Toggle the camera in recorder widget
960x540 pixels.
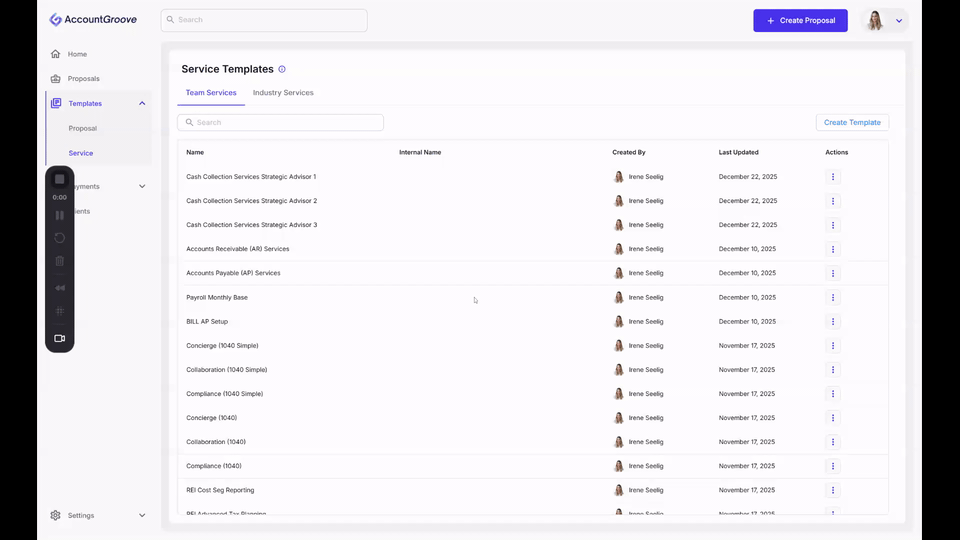click(59, 338)
